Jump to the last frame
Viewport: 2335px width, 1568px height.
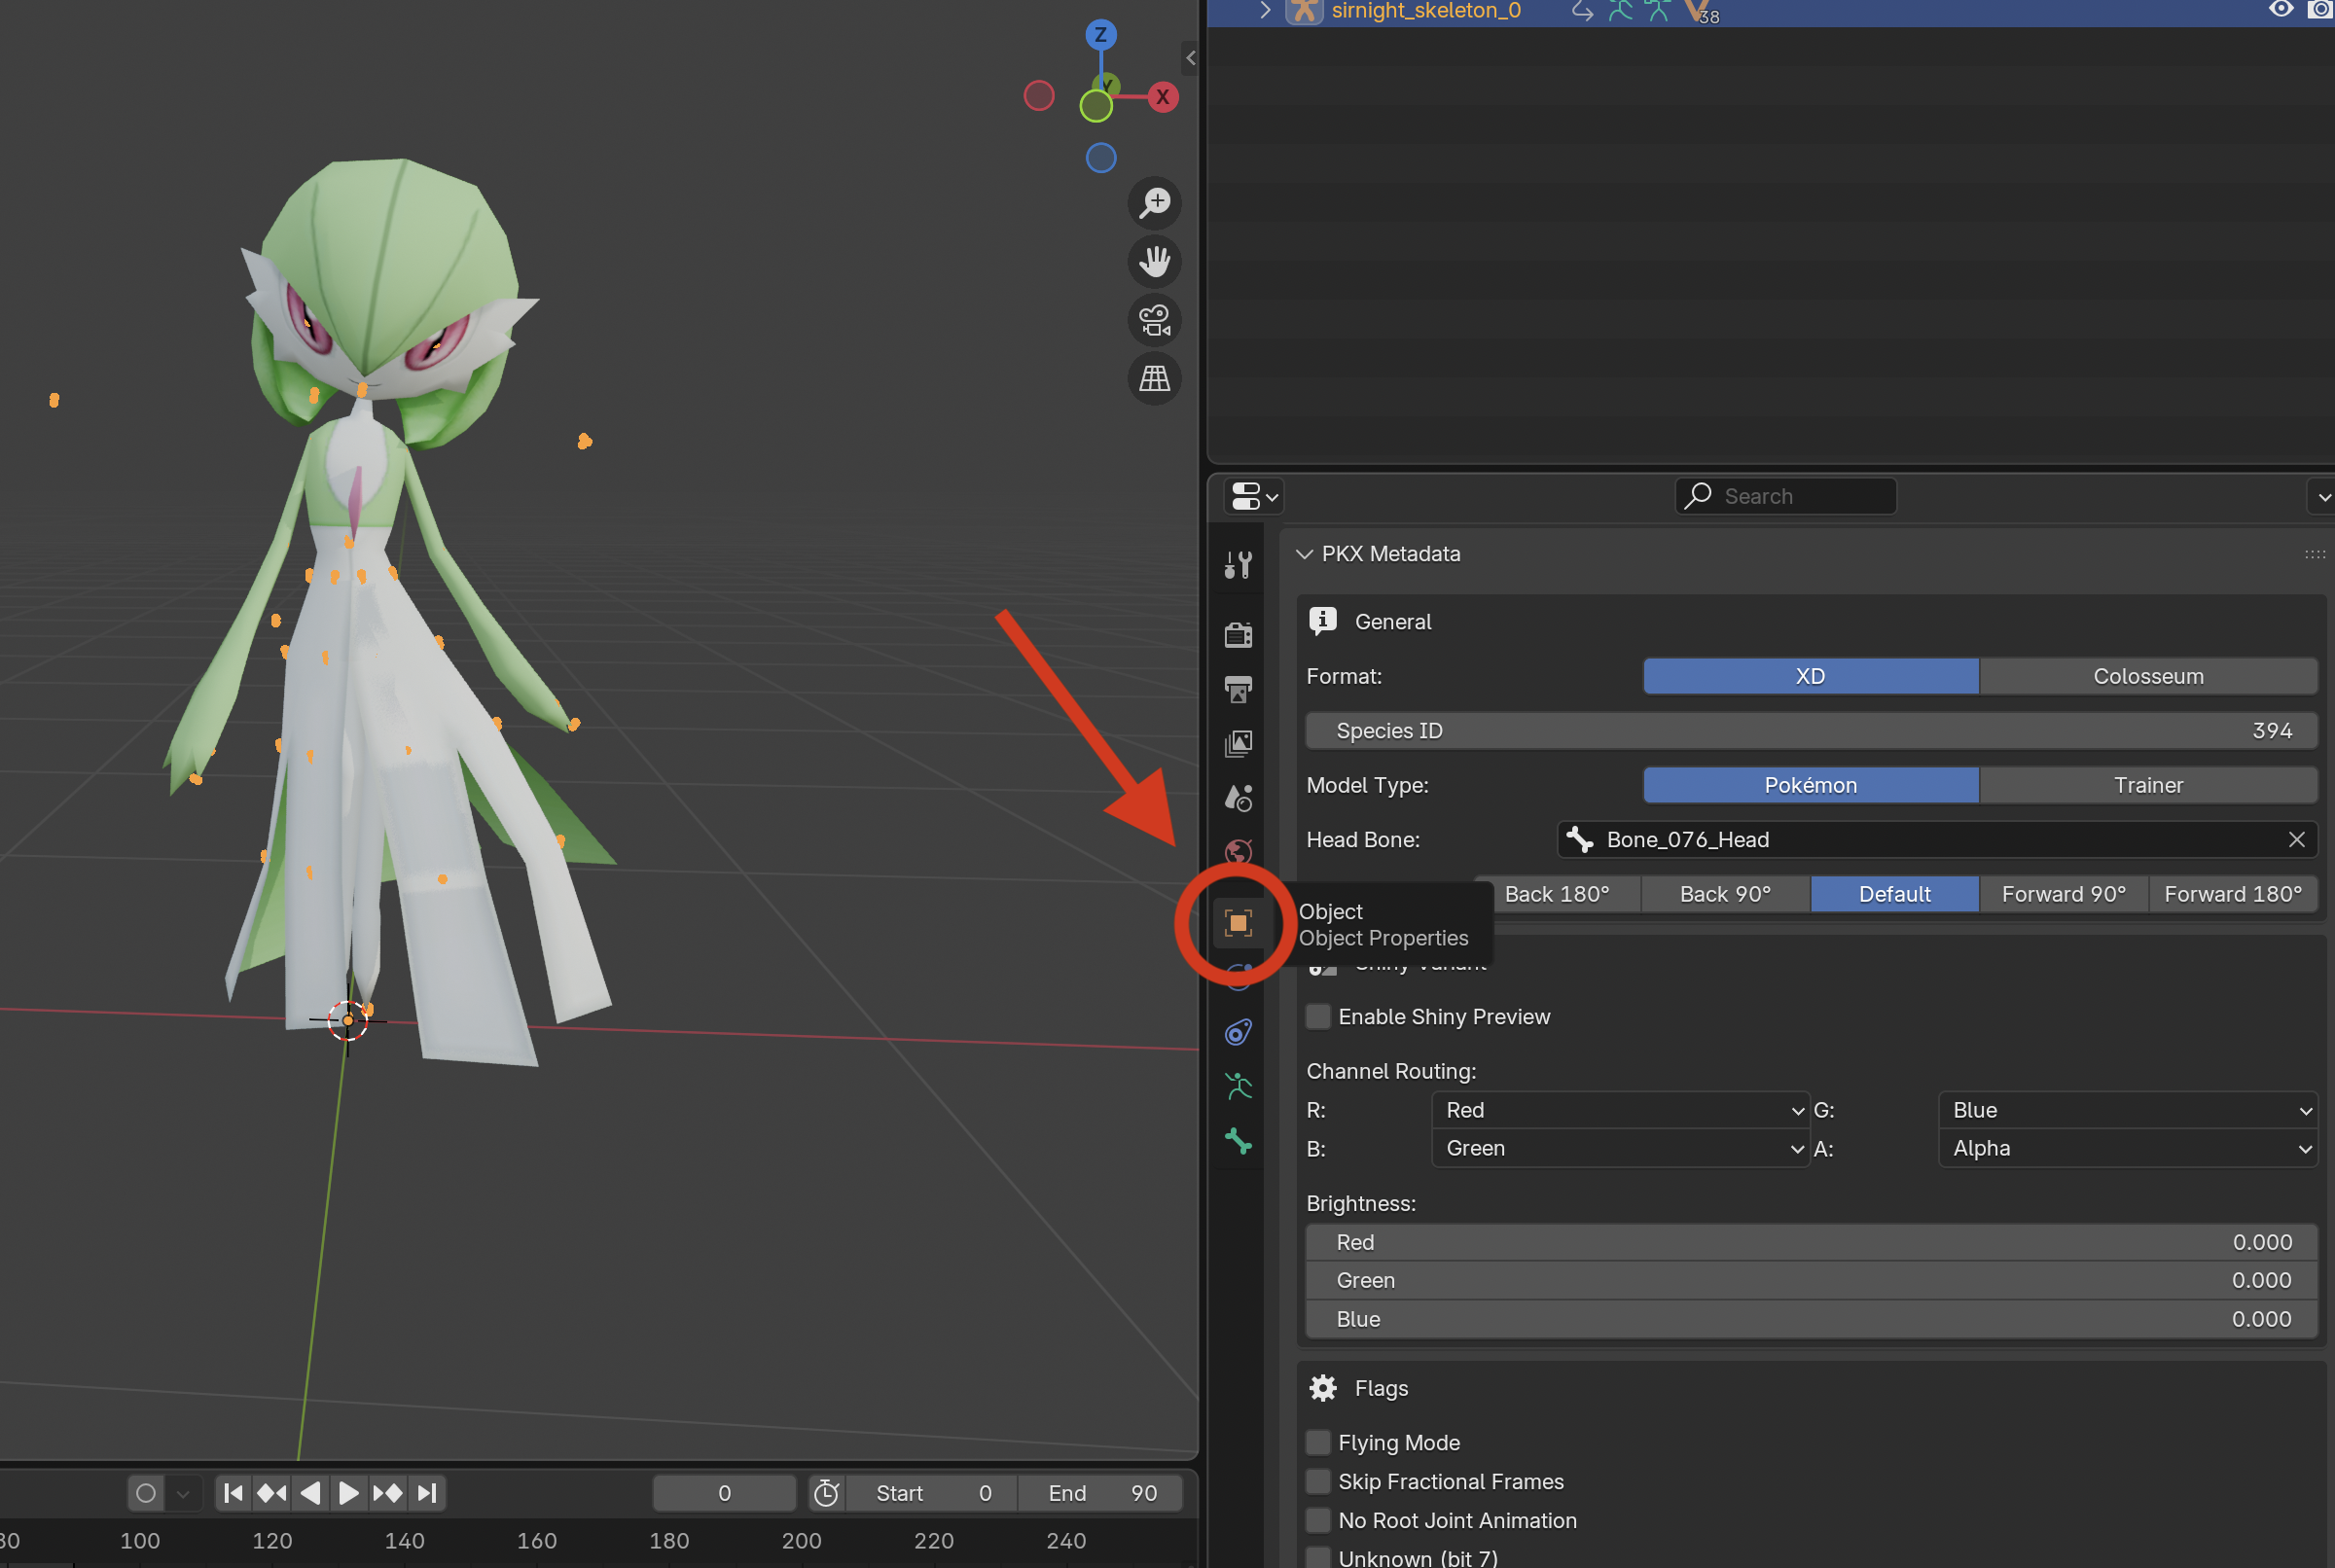426,1493
